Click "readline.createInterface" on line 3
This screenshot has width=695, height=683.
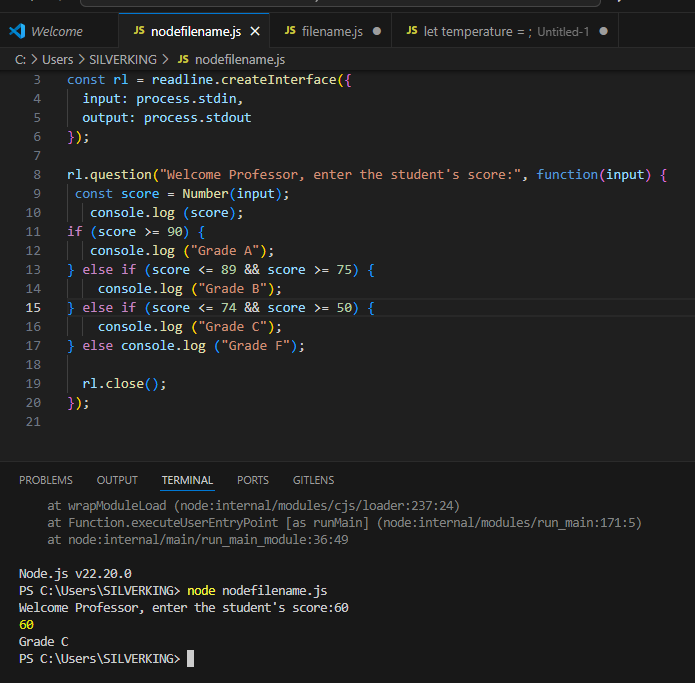pyautogui.click(x=244, y=80)
